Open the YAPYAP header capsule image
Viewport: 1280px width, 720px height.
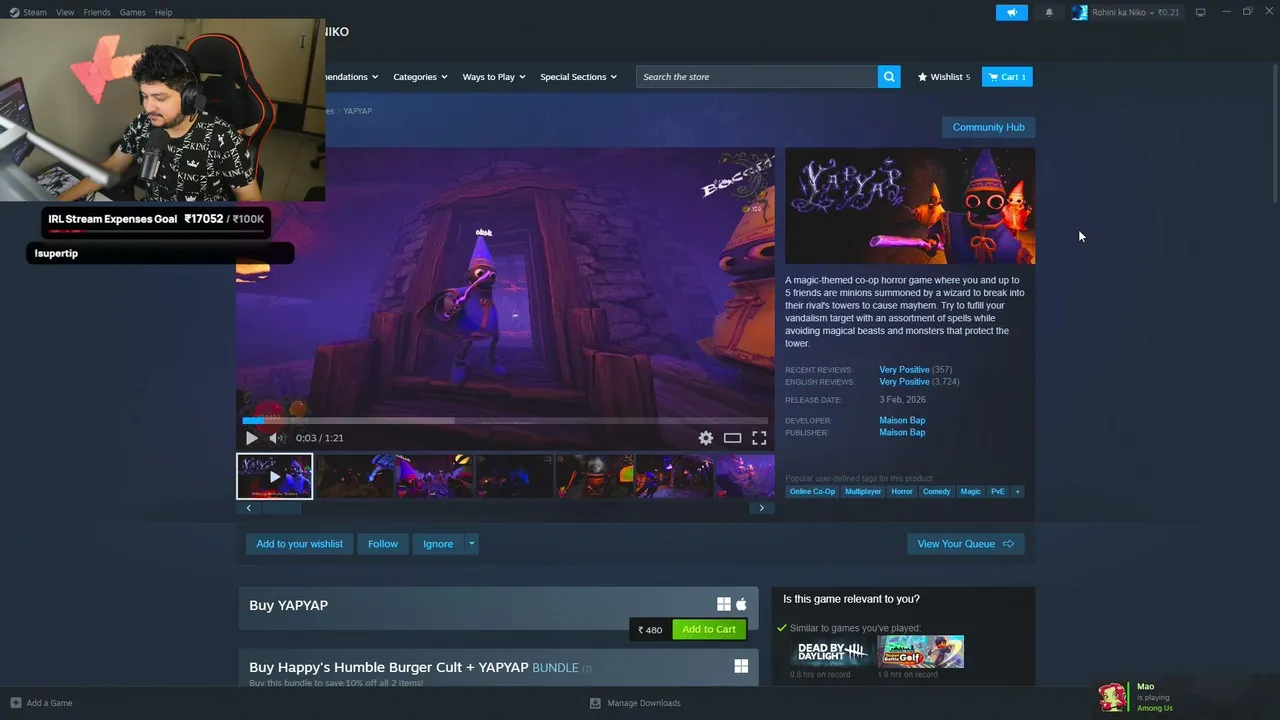(910, 206)
